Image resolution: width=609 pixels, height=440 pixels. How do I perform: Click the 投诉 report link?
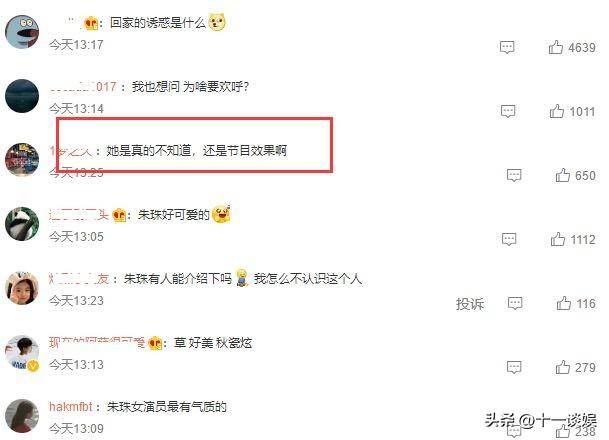470,304
